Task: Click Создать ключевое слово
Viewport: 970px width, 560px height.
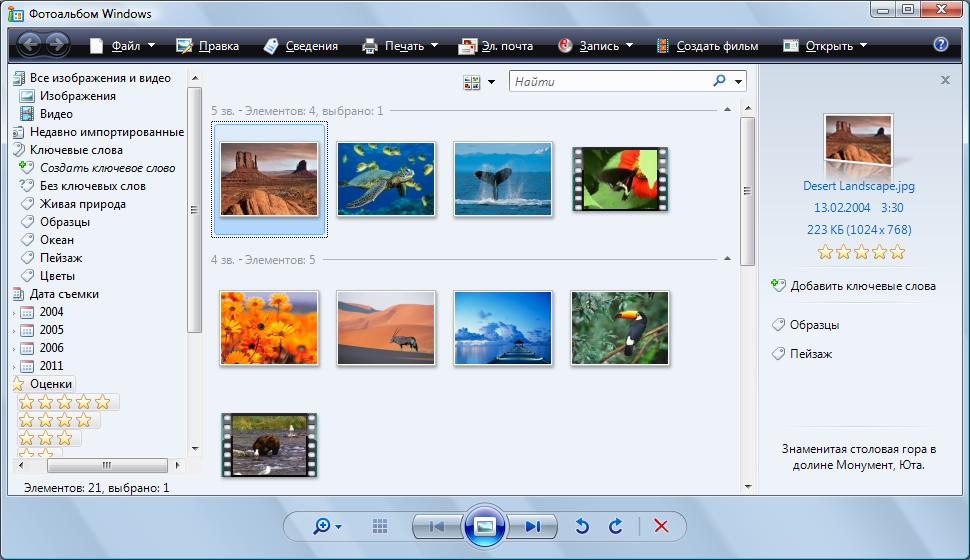Action: (x=107, y=168)
